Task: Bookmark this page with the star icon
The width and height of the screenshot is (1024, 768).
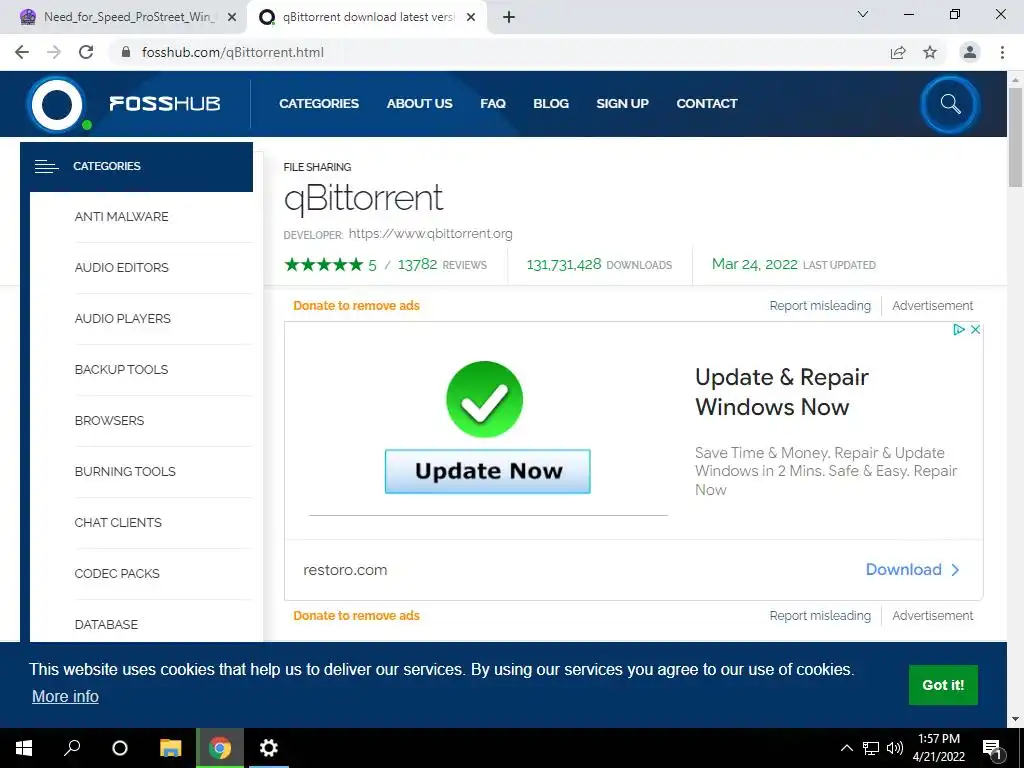Action: (x=930, y=52)
